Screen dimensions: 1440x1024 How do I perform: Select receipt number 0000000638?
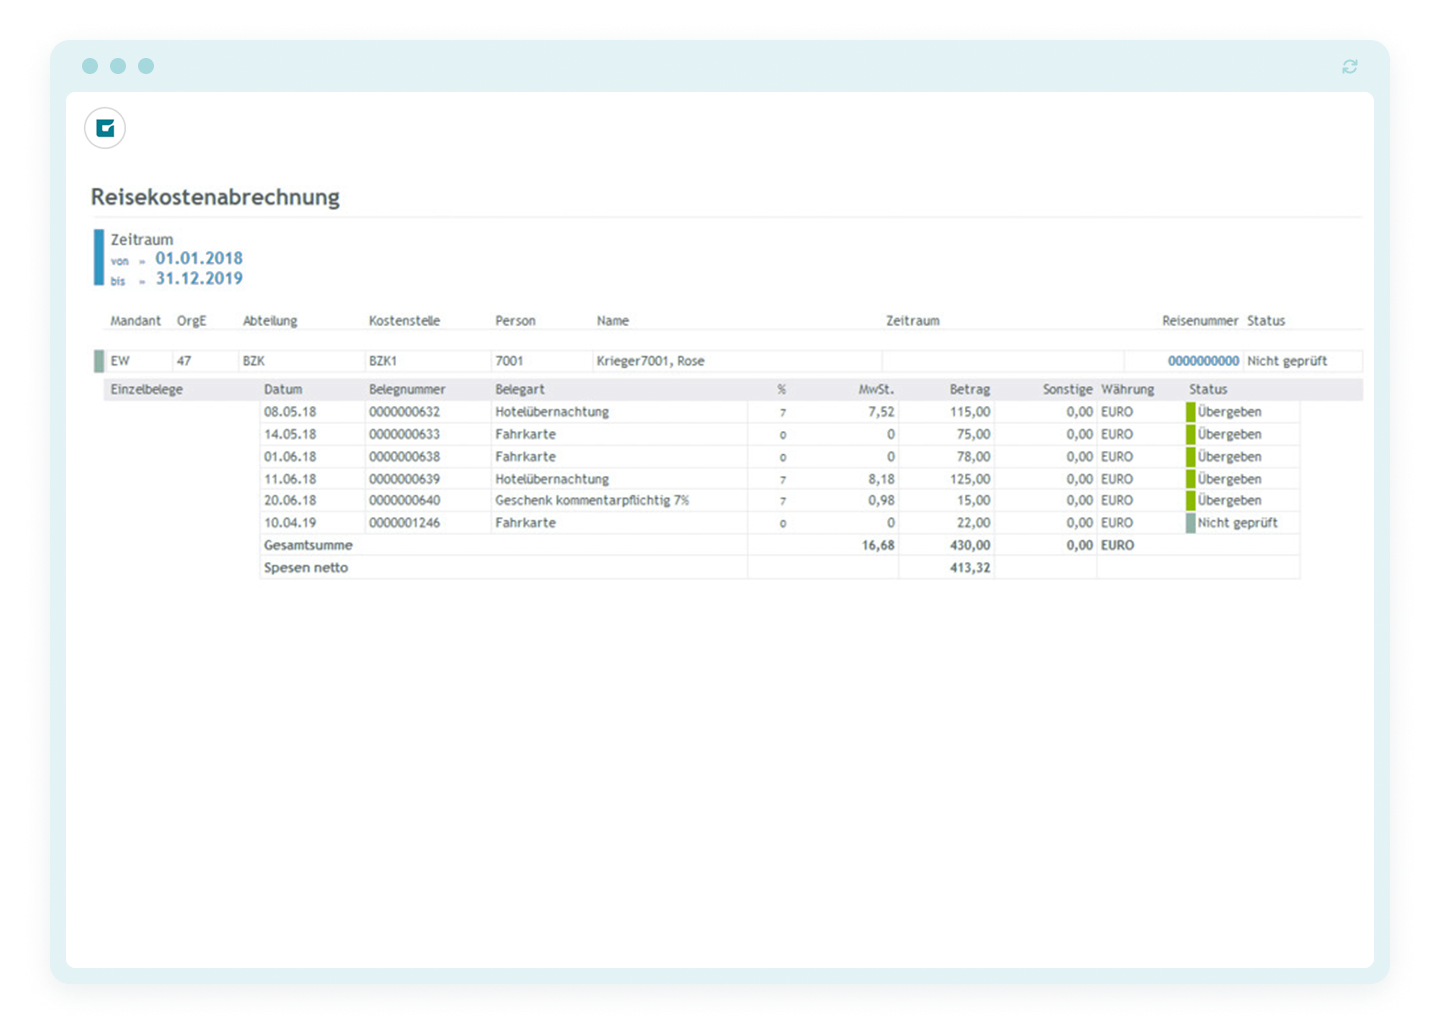(x=404, y=456)
